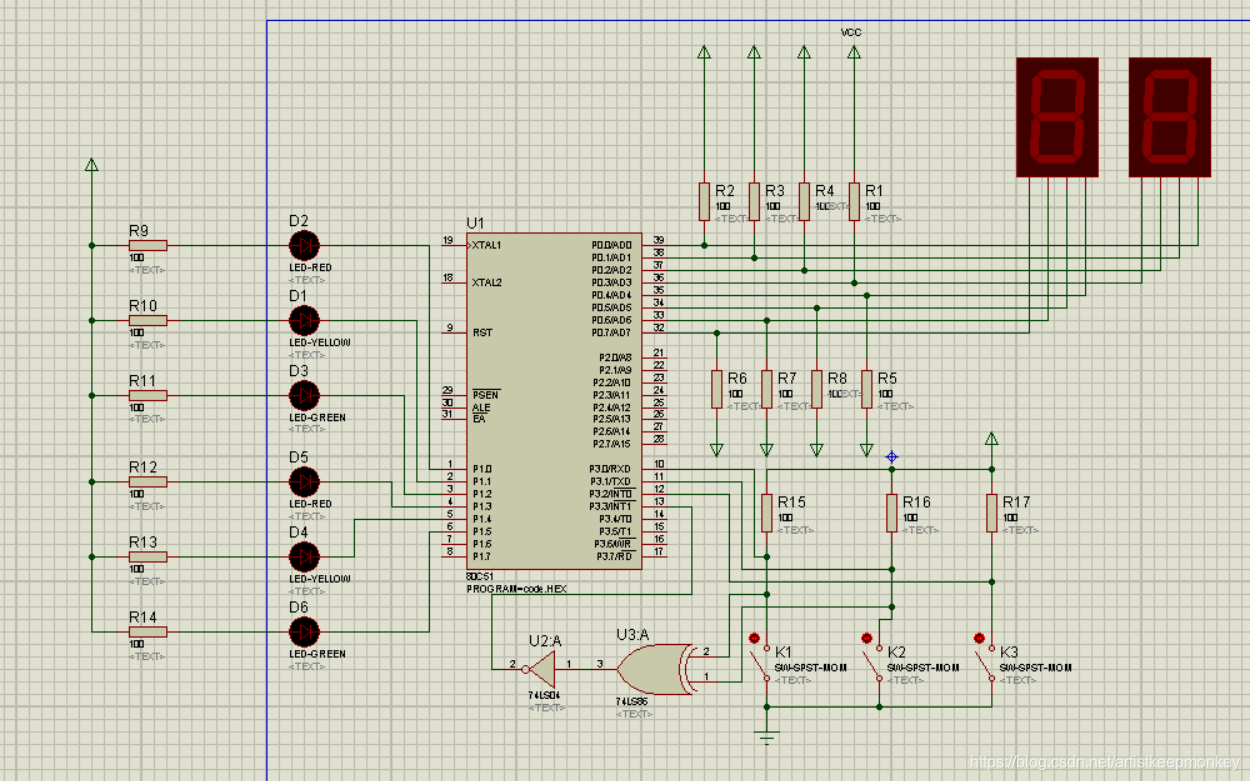
Task: Select resistor R7 body
Action: pos(767,389)
